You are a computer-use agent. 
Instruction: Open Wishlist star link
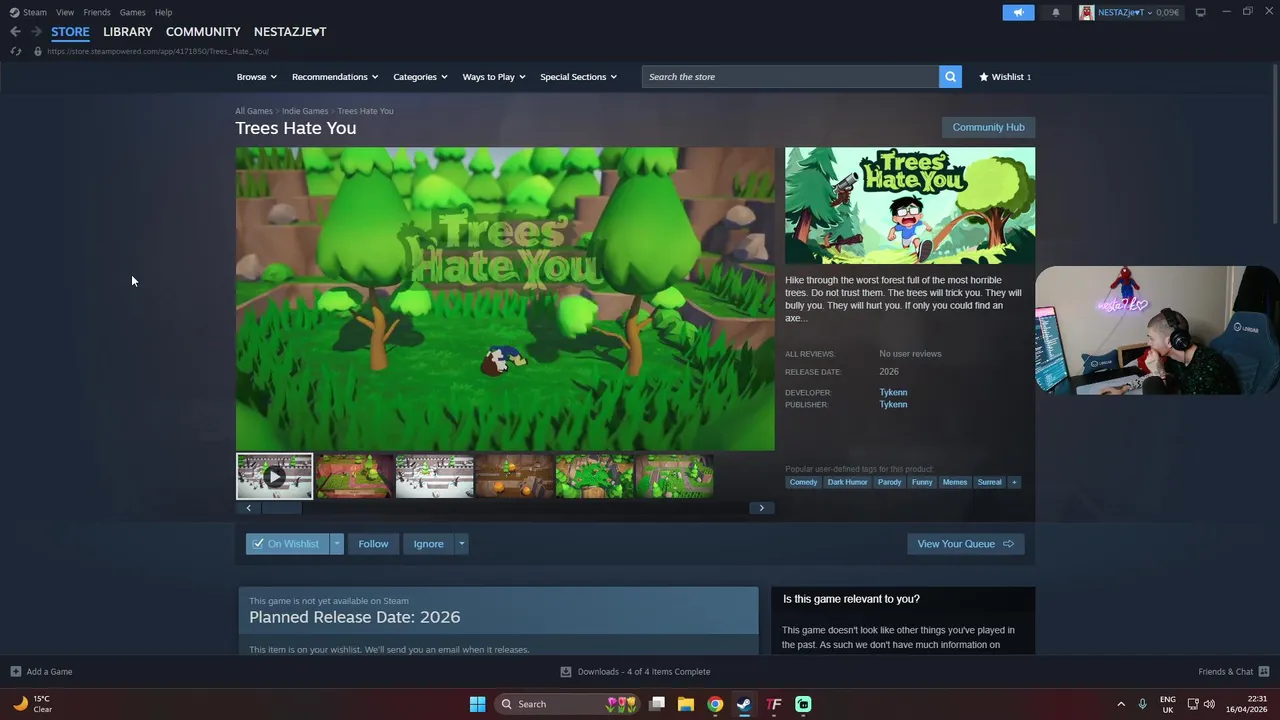tap(1004, 77)
